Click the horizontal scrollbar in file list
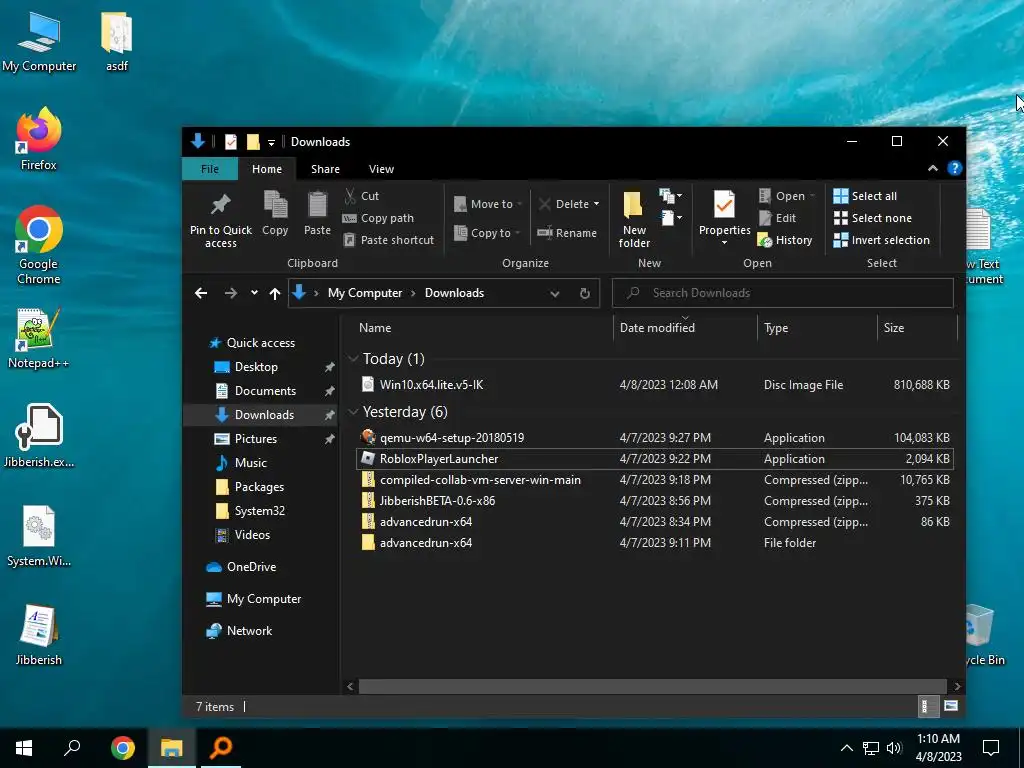The image size is (1024, 768). (652, 686)
